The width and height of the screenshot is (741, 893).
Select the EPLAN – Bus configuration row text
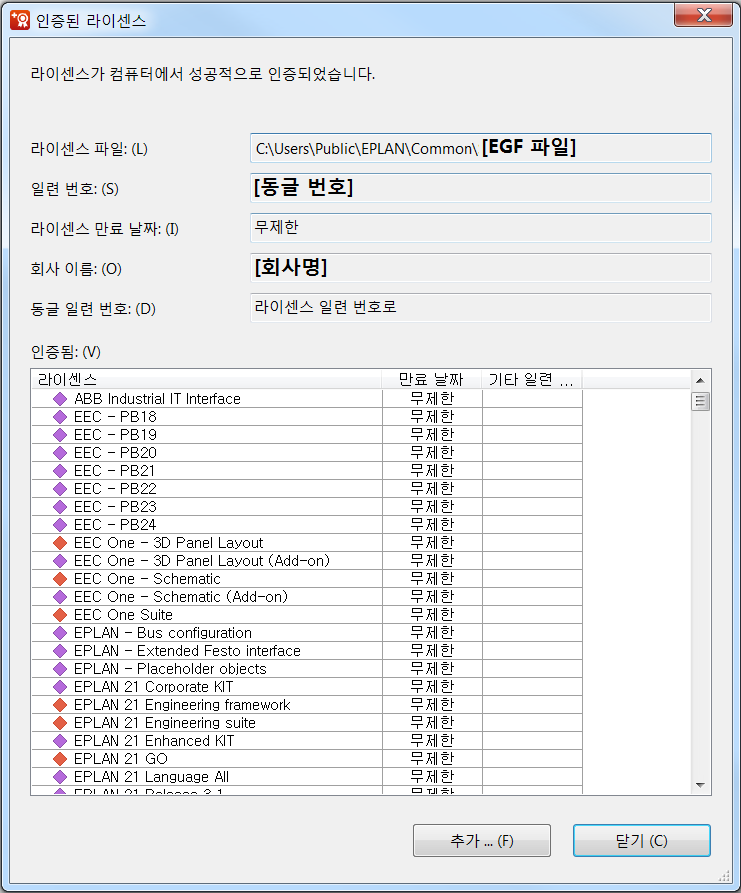(163, 633)
